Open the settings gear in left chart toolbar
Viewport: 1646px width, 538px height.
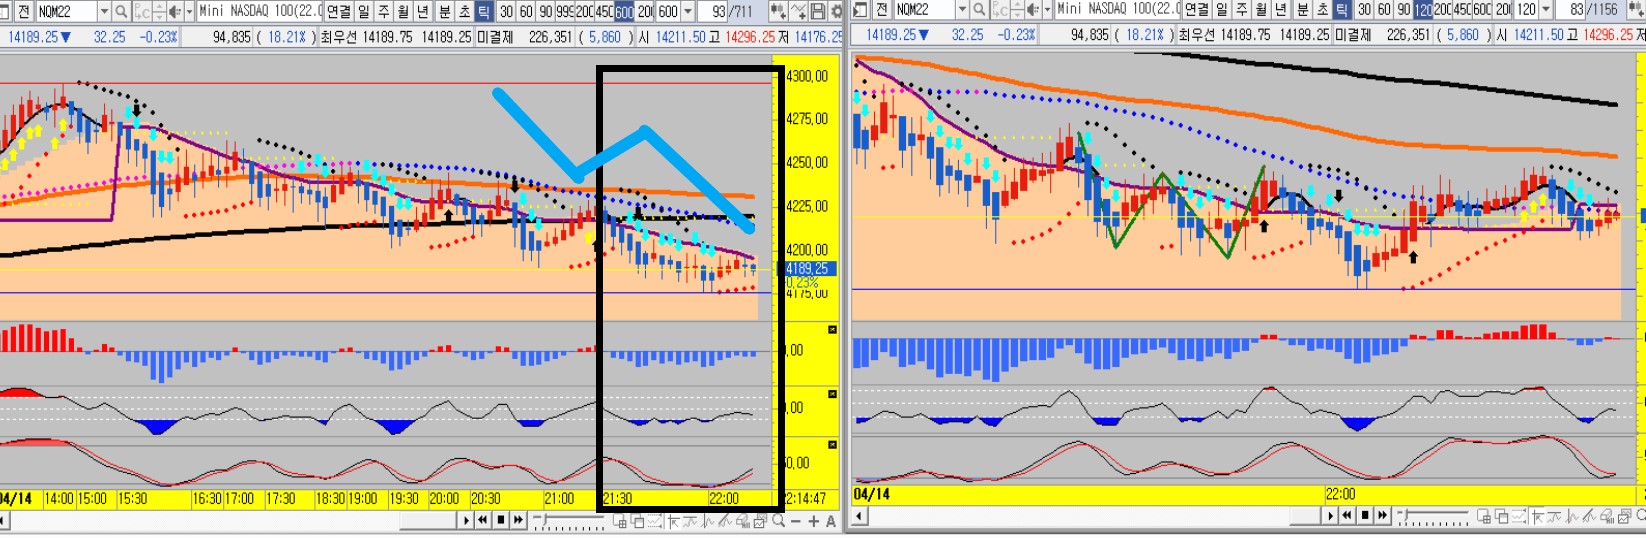(836, 11)
